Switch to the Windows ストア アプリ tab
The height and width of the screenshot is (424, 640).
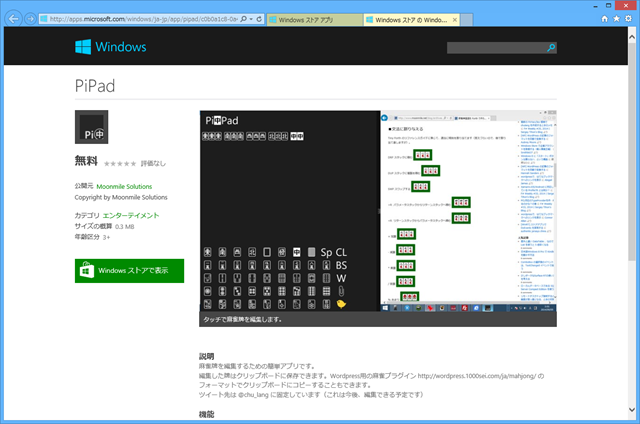tap(315, 20)
